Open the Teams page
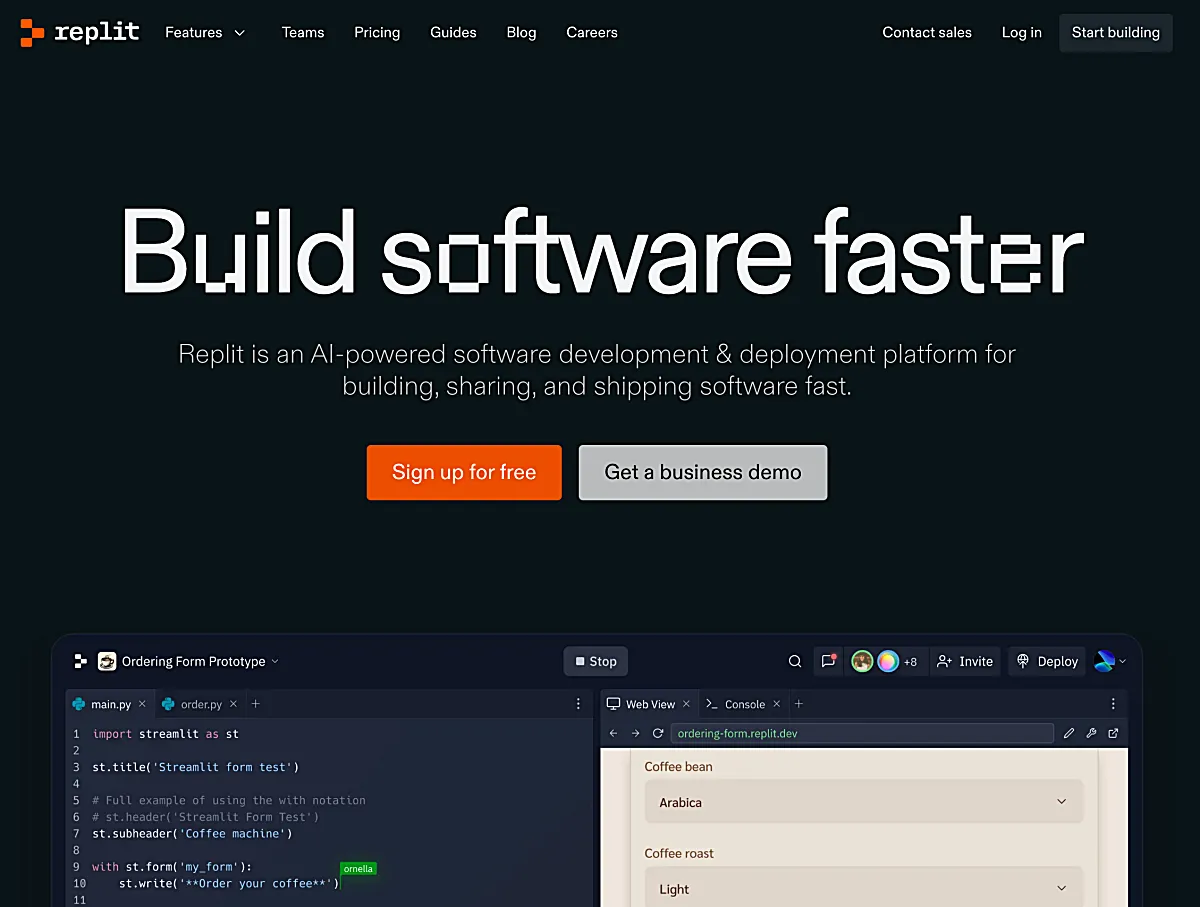1200x907 pixels. coord(303,32)
